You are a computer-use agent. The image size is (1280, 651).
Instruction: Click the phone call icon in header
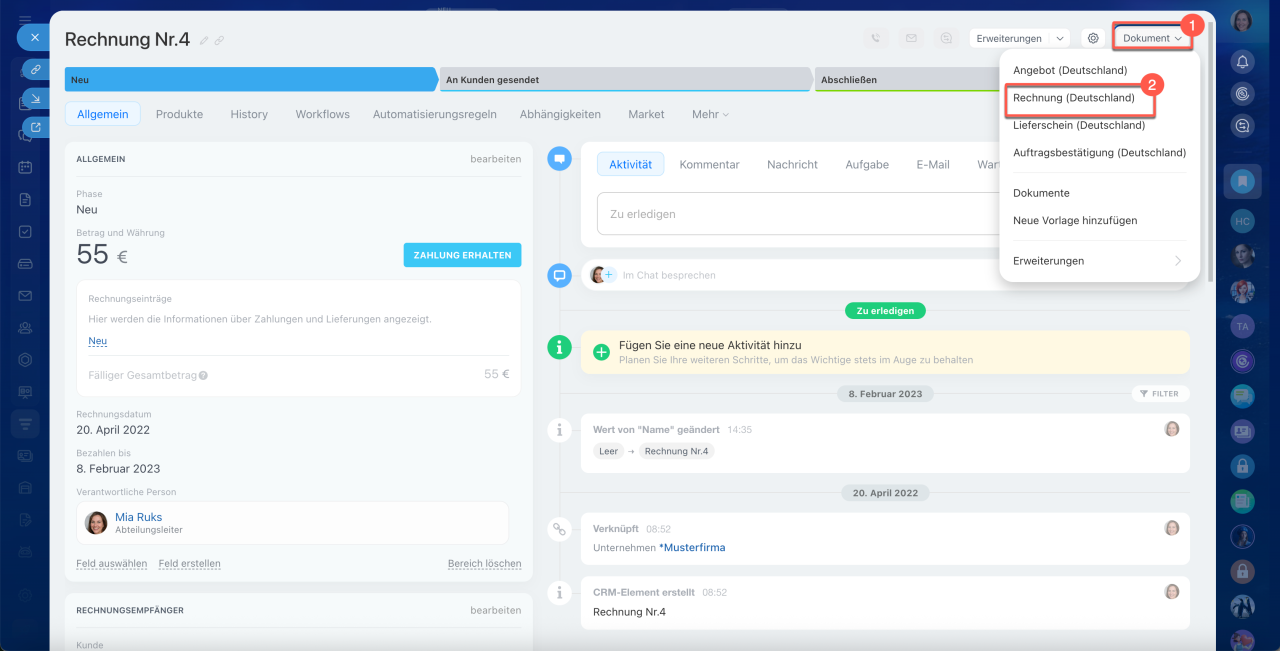click(876, 38)
